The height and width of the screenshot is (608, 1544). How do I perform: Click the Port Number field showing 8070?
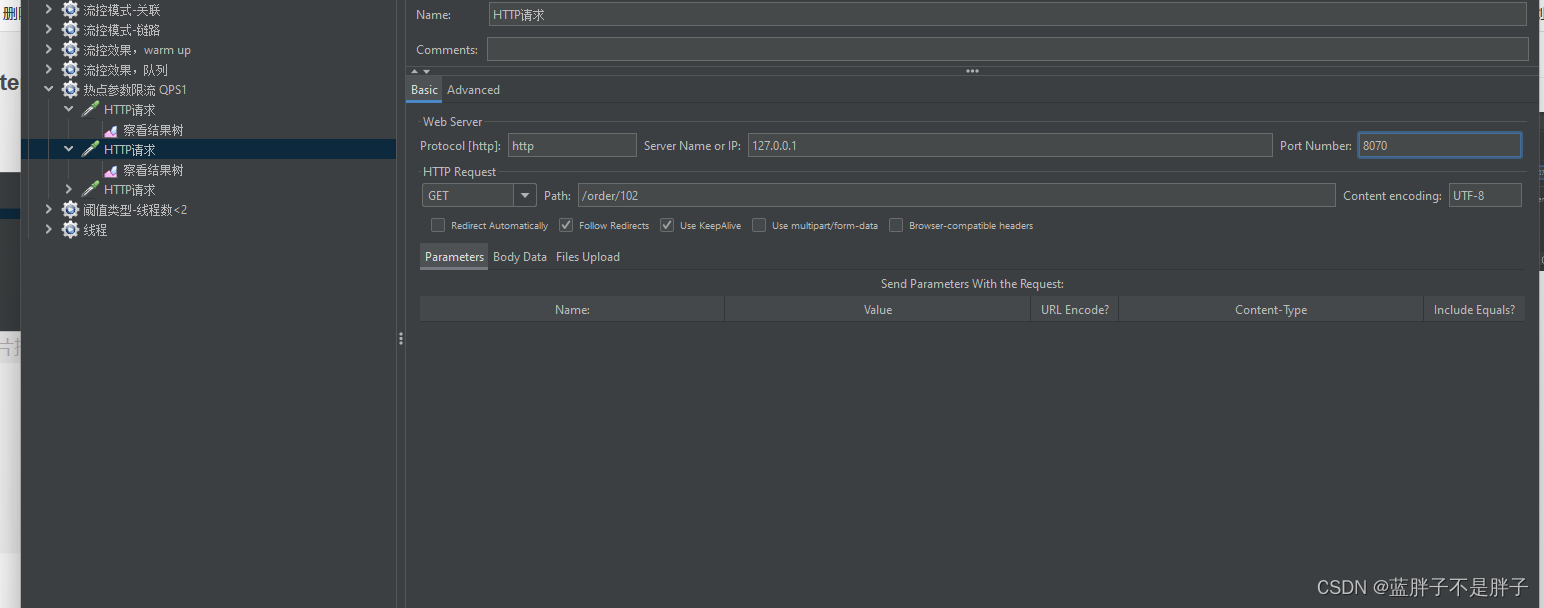[1440, 146]
